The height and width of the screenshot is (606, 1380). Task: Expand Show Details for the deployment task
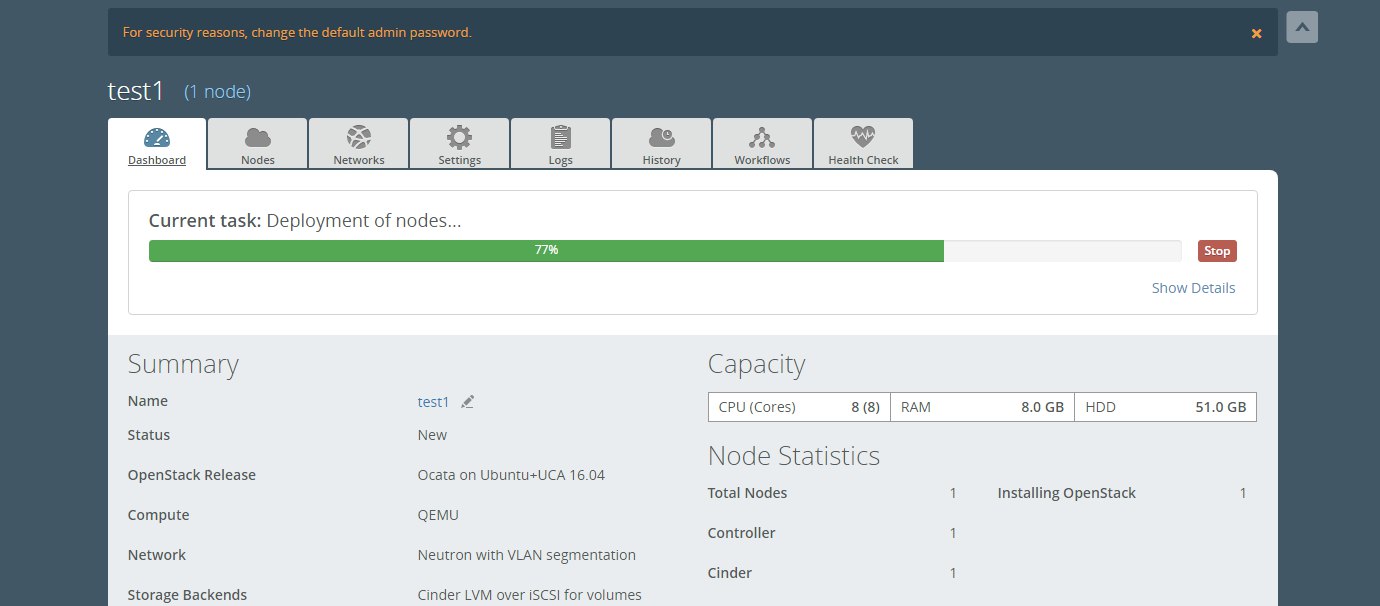click(x=1193, y=288)
